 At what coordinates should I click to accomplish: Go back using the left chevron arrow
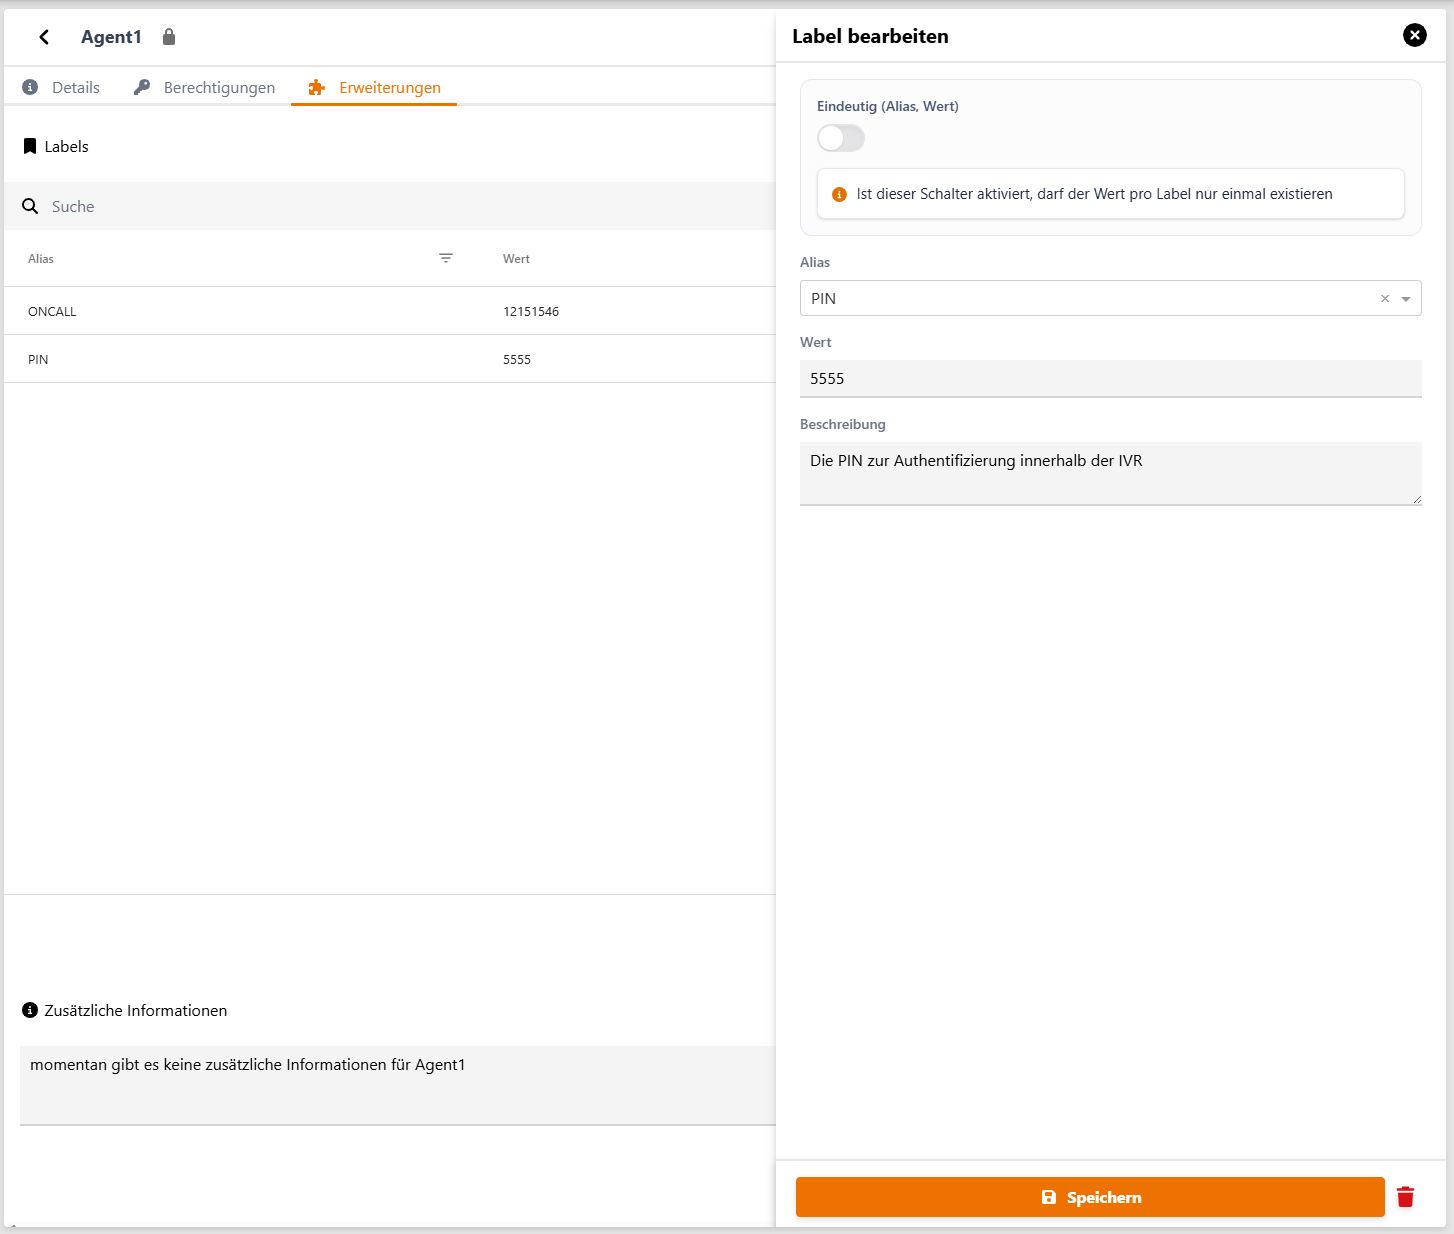pos(44,37)
